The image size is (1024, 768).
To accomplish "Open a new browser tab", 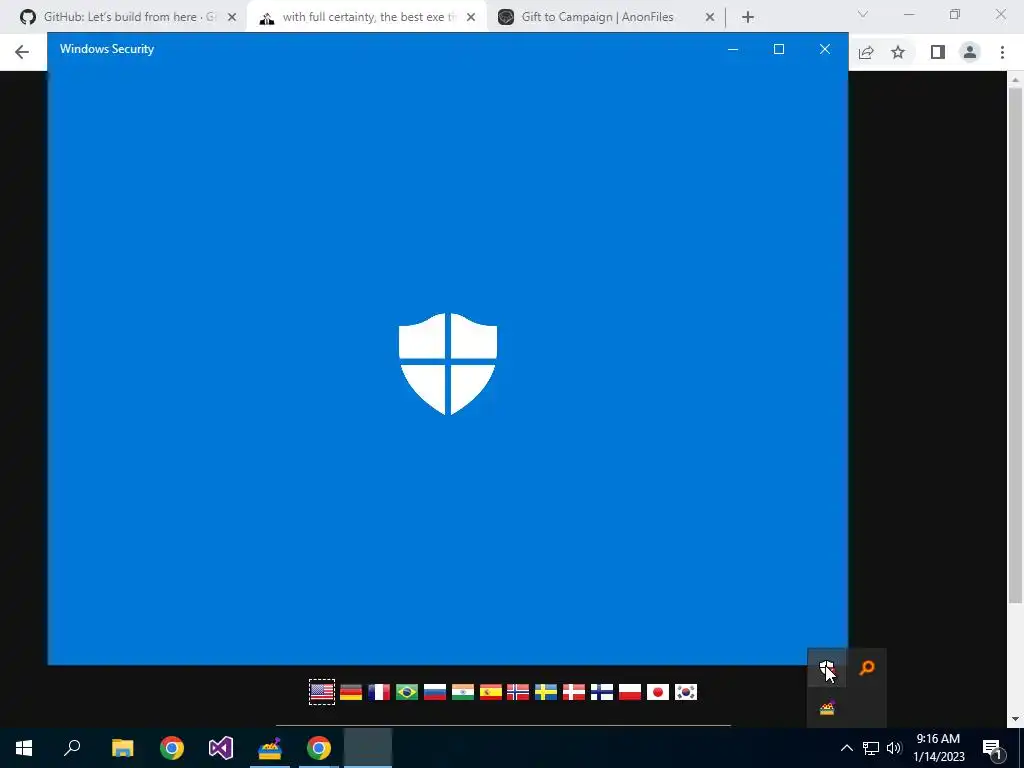I will pyautogui.click(x=748, y=17).
